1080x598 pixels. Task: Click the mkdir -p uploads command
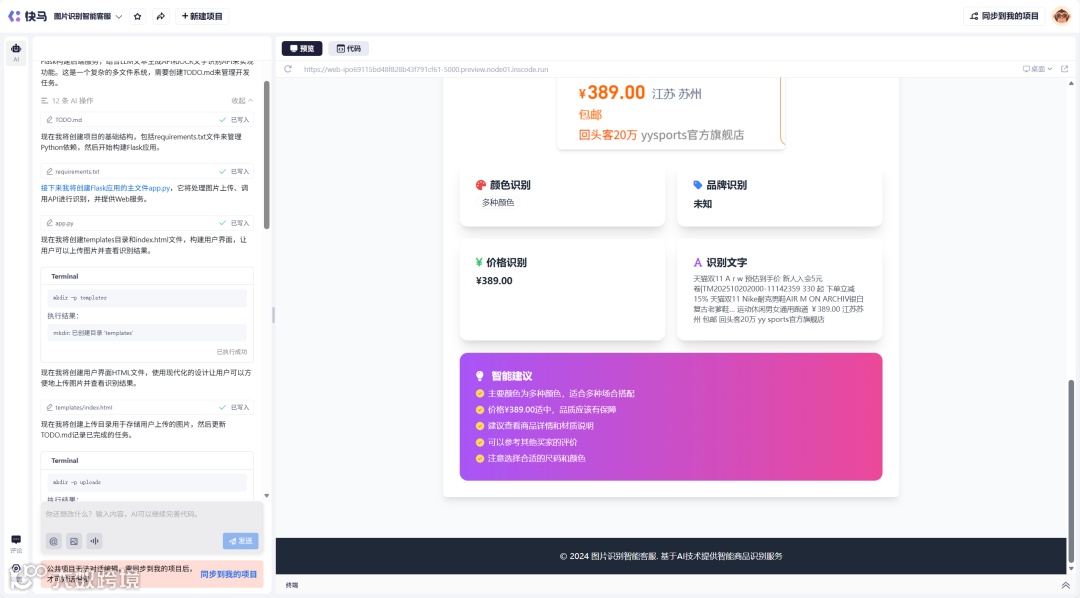(147, 482)
